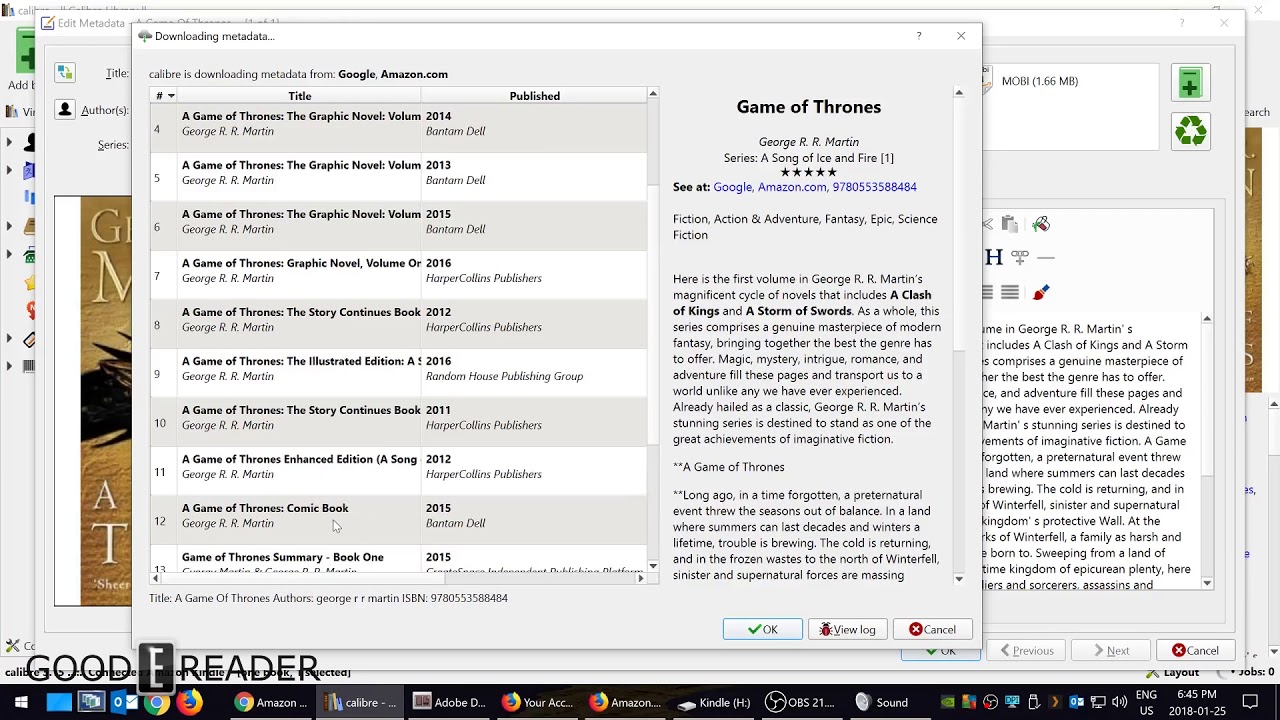
Task: Click the insert link icon in comments editor
Action: click(x=1019, y=257)
